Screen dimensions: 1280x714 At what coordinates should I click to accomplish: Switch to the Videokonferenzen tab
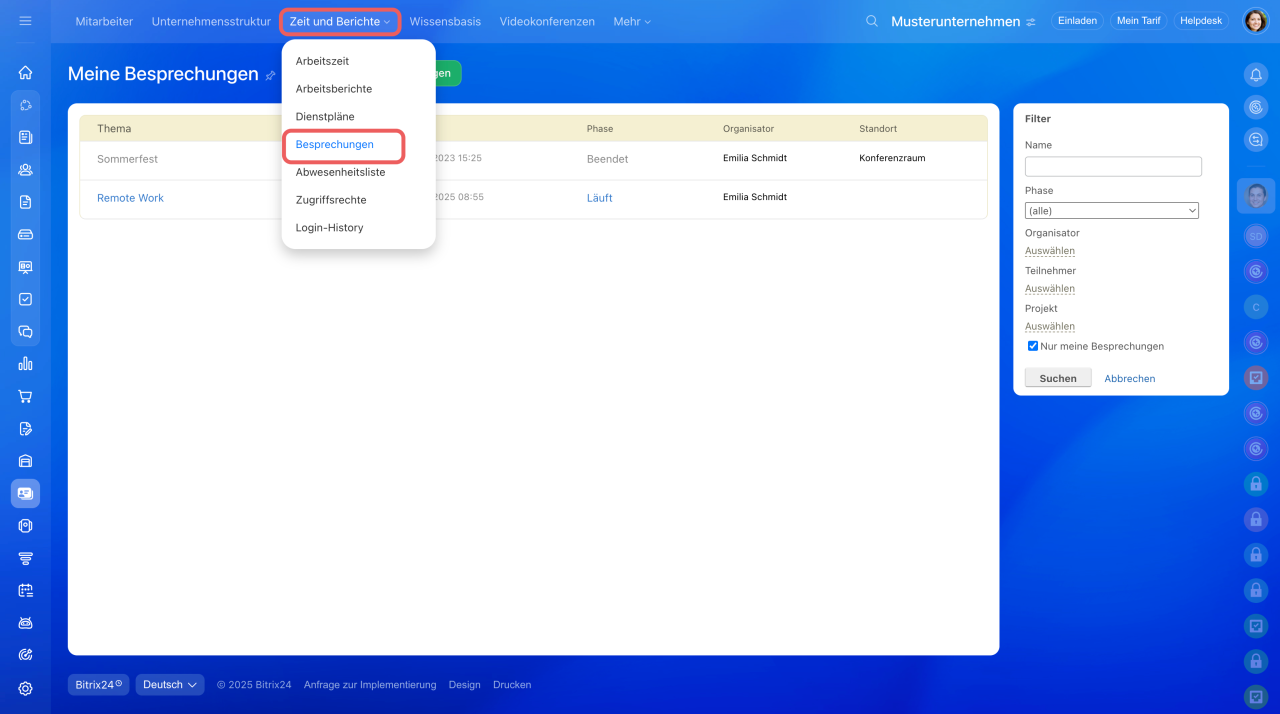tap(547, 21)
